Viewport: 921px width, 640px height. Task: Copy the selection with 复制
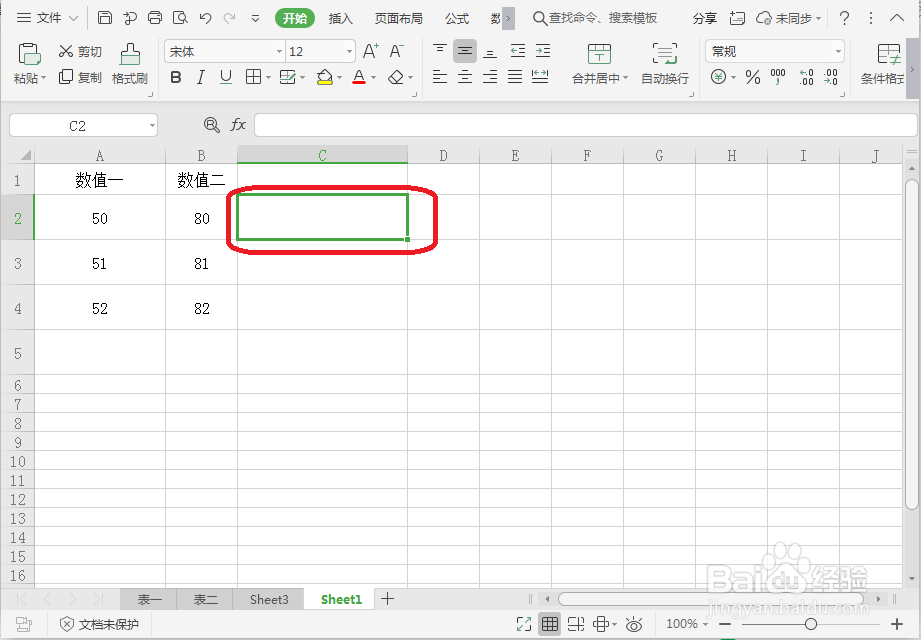point(80,77)
